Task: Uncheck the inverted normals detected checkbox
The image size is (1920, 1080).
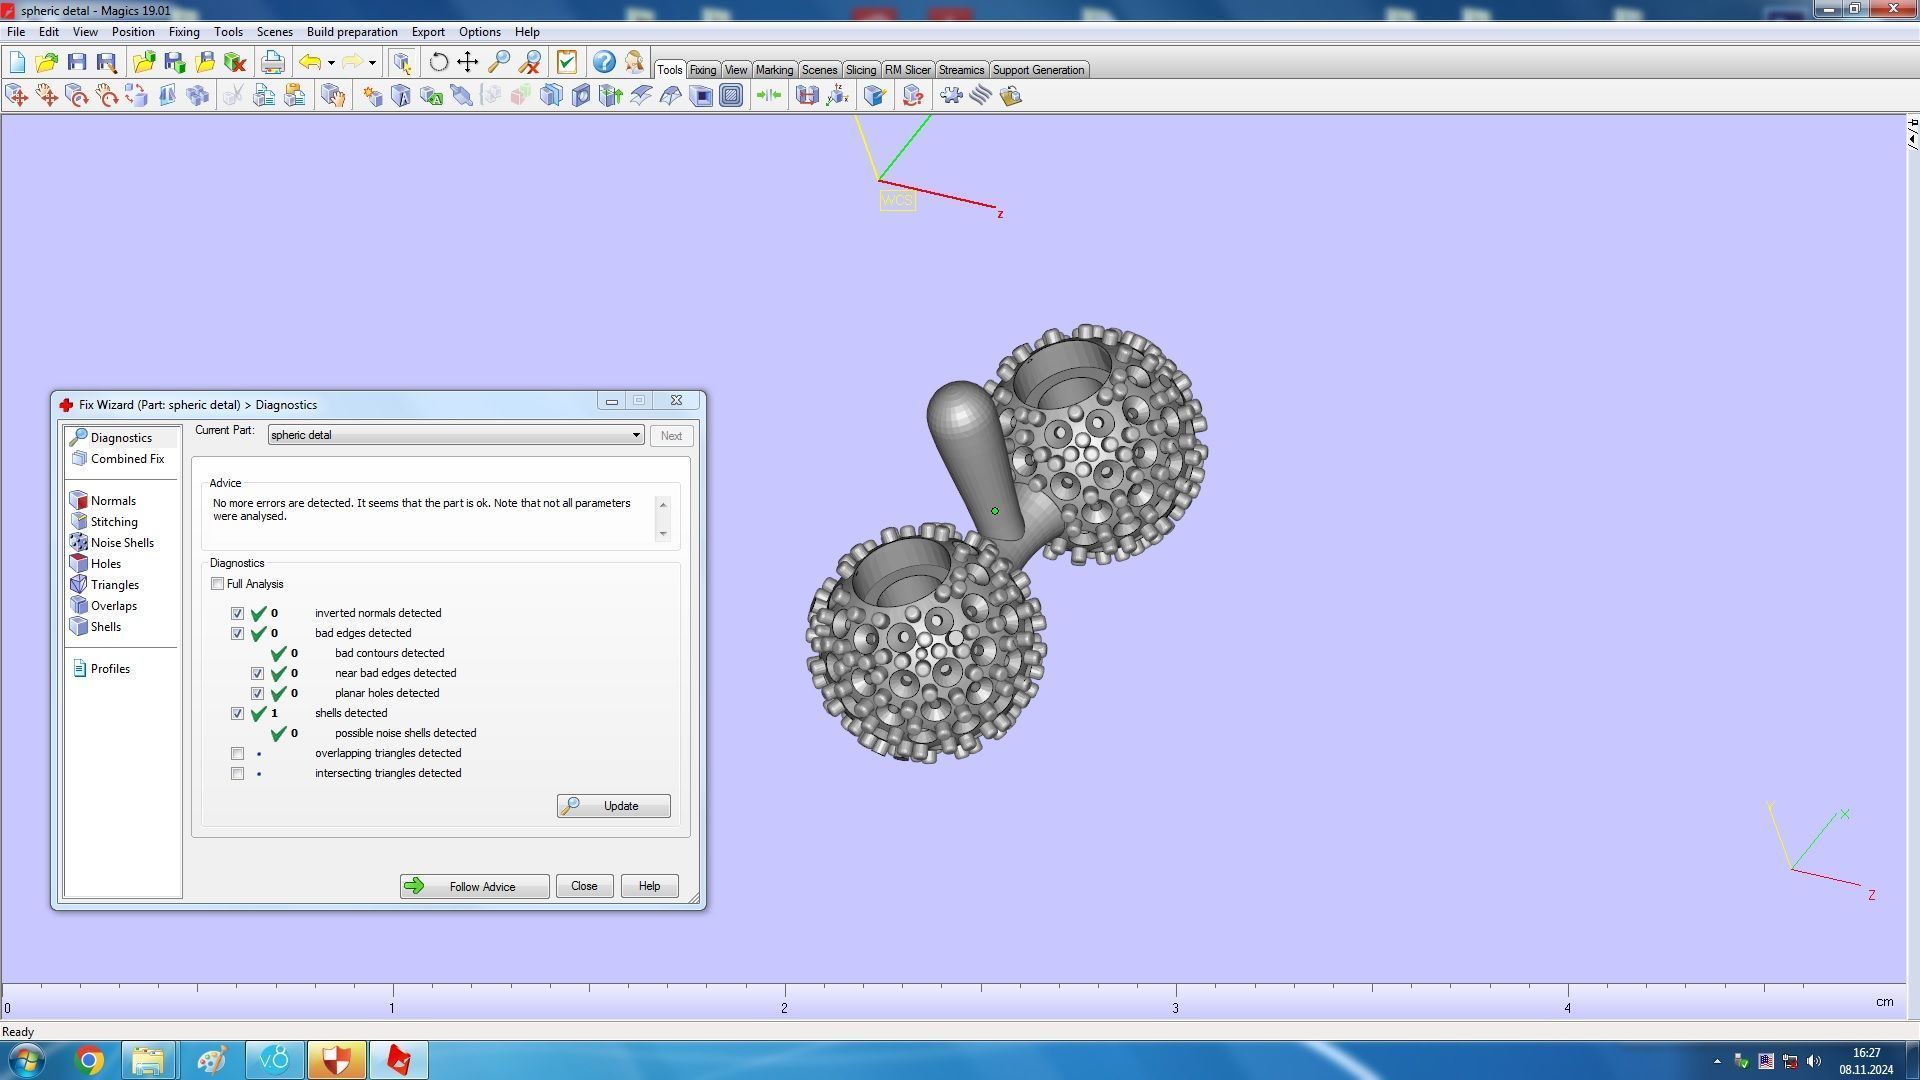Action: coord(237,614)
